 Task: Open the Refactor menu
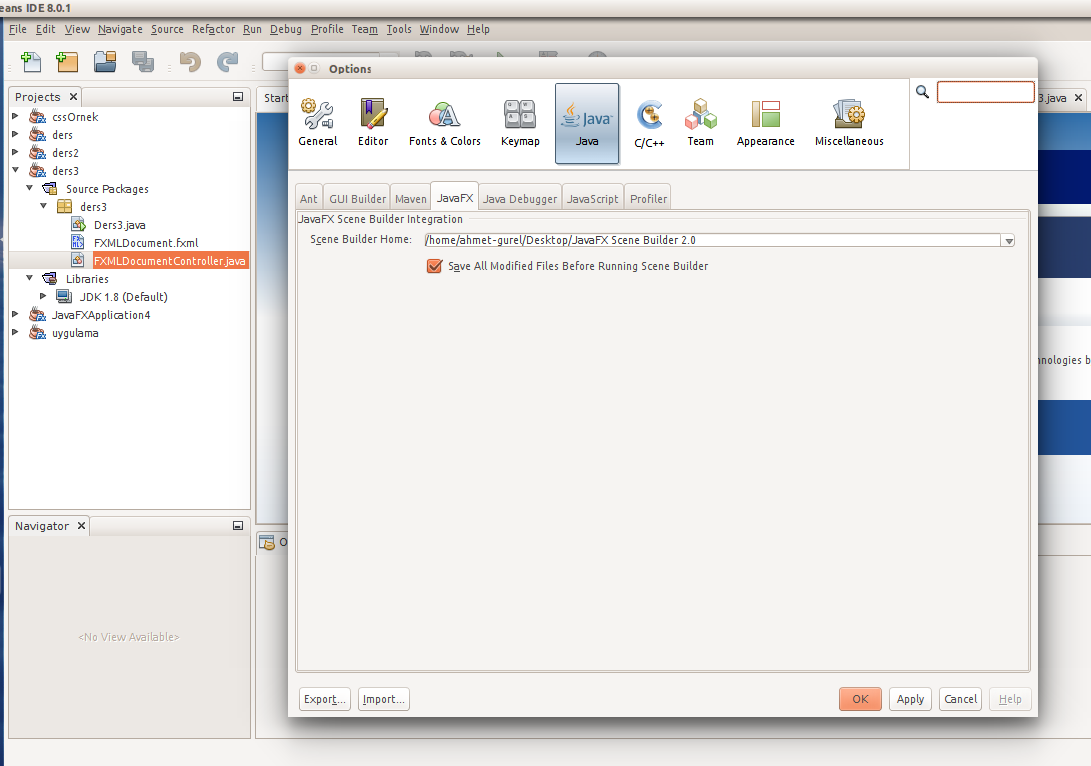click(x=214, y=29)
